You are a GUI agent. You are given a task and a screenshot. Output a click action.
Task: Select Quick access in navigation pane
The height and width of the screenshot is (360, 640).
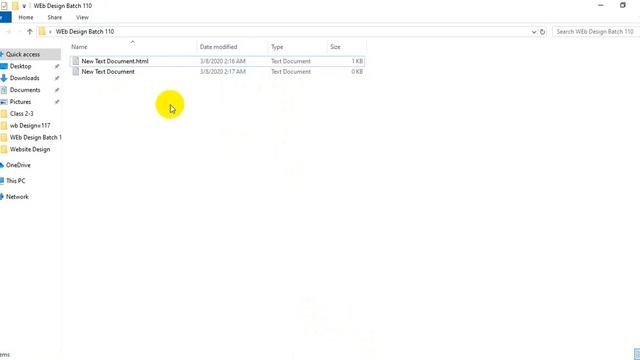coord(23,54)
